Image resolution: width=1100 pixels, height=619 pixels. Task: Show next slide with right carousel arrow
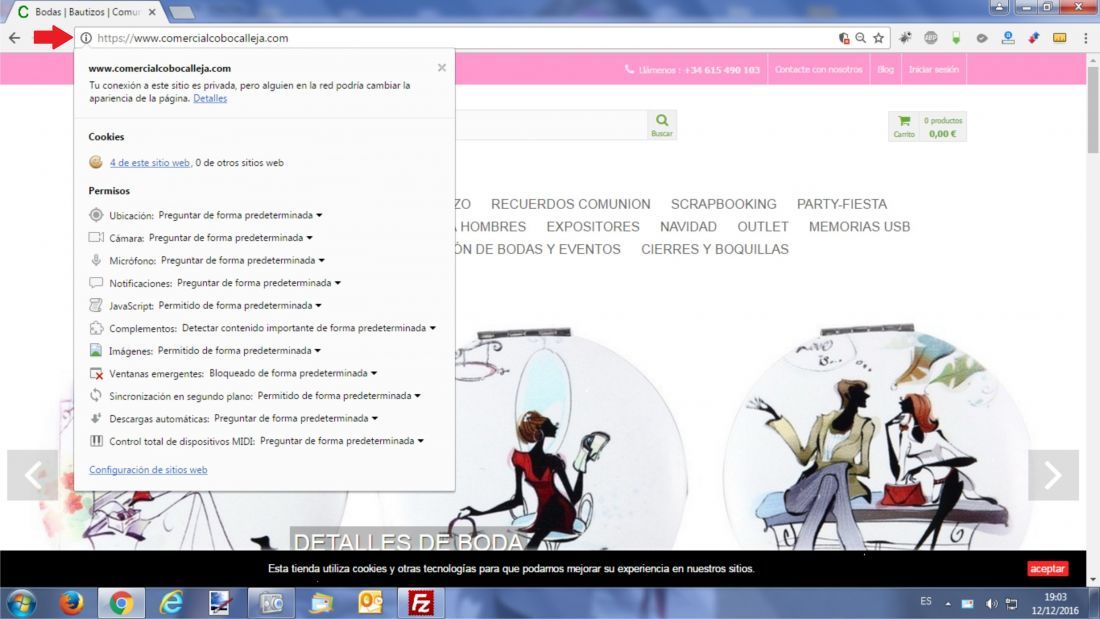[1053, 475]
